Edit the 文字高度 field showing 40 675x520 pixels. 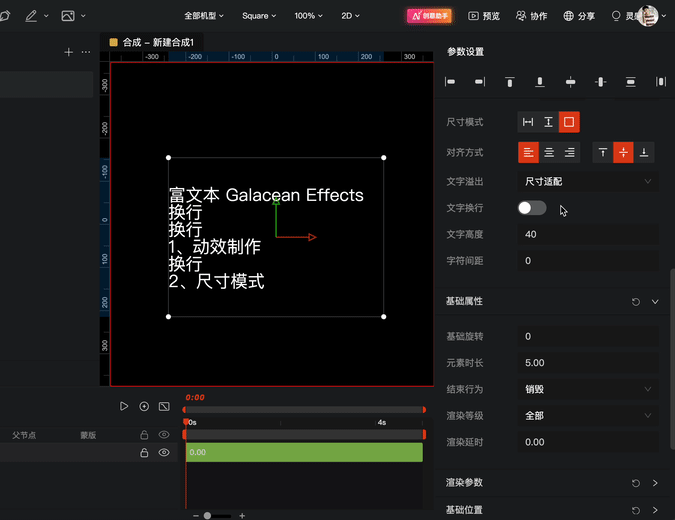(x=588, y=235)
